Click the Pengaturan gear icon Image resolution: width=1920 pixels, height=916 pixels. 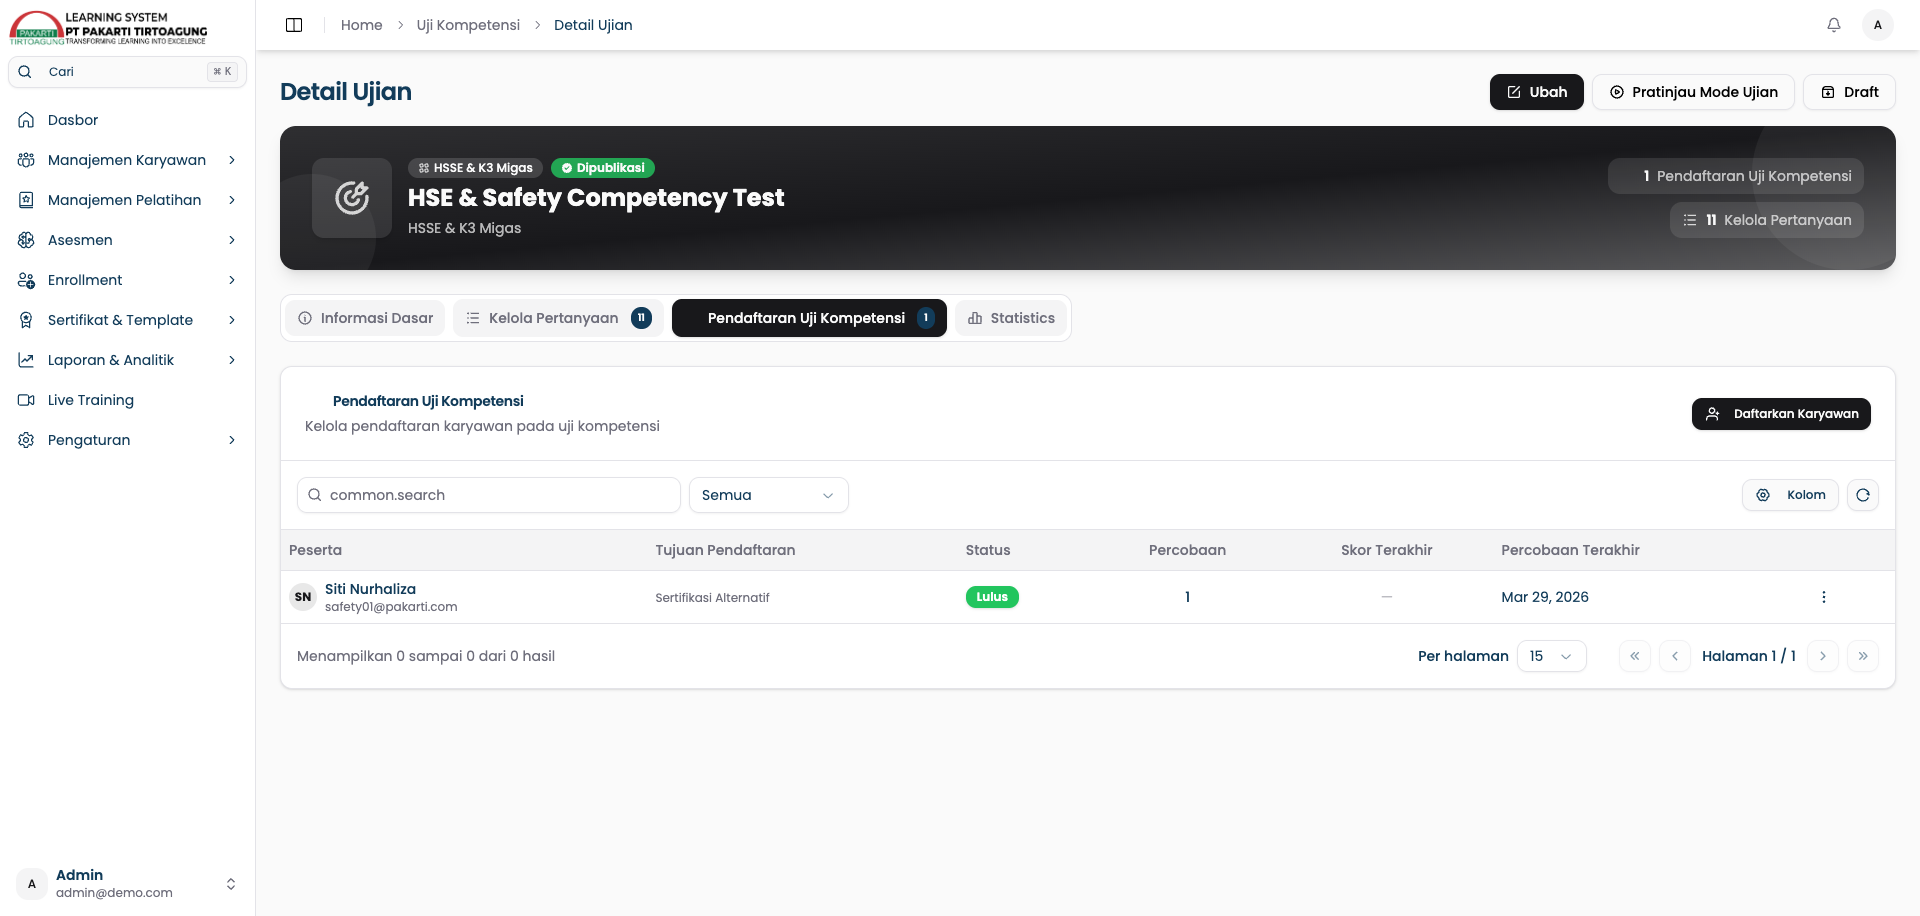(x=26, y=440)
